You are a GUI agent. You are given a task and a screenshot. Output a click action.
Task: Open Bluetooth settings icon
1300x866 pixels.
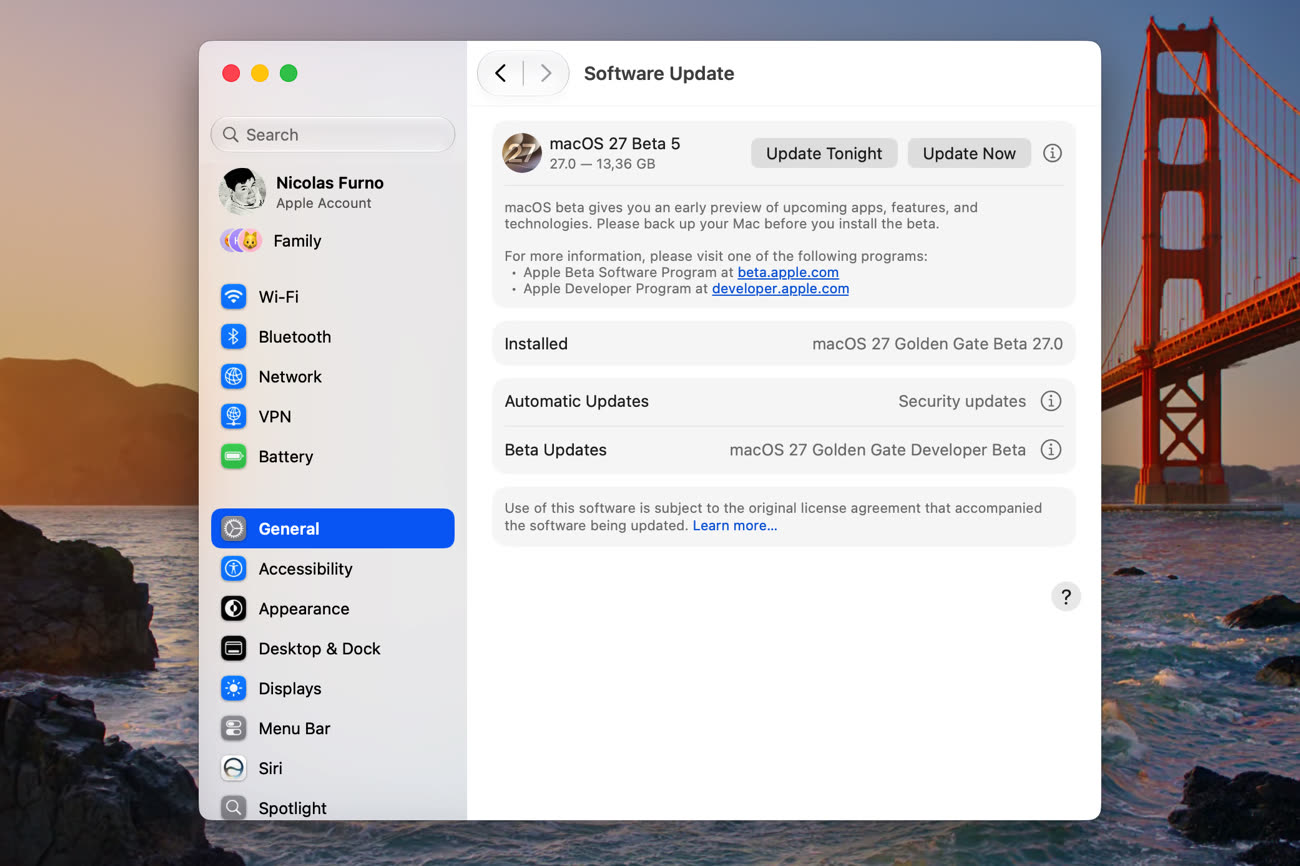coord(233,336)
